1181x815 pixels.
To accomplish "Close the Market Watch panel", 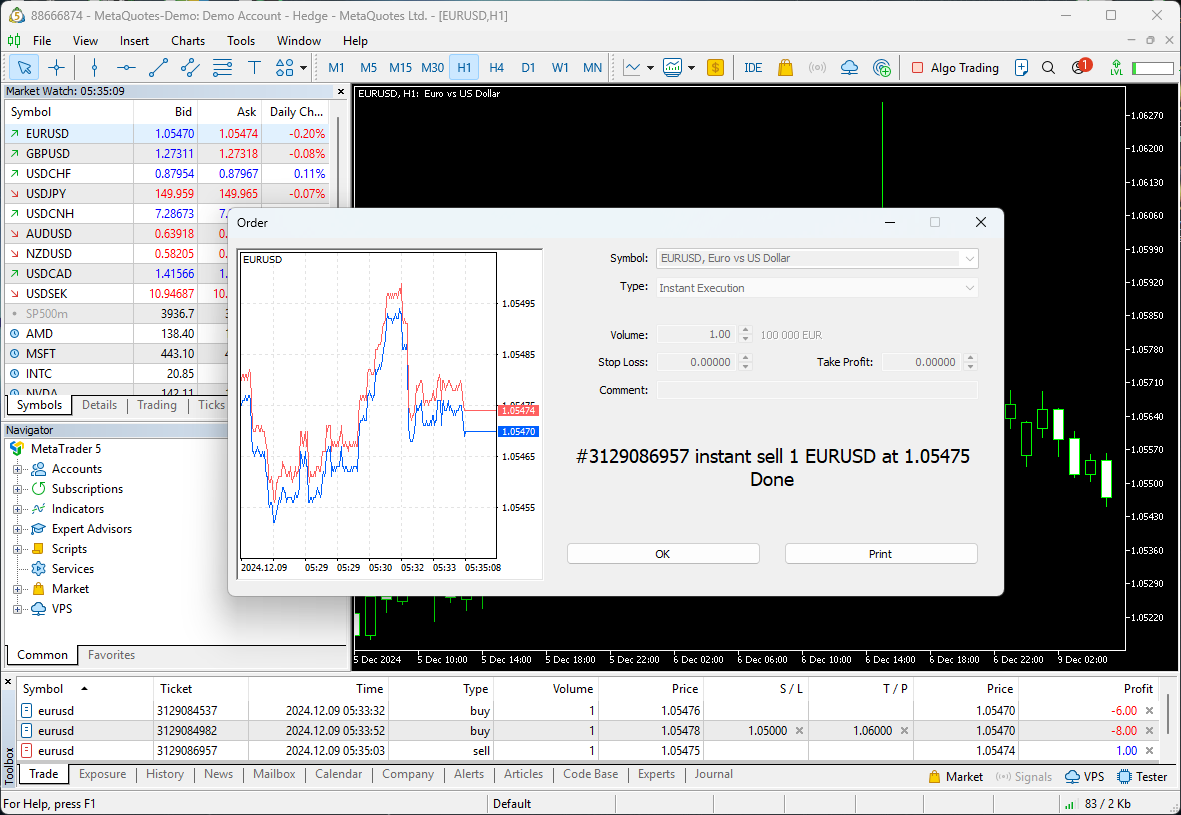I will tap(341, 91).
